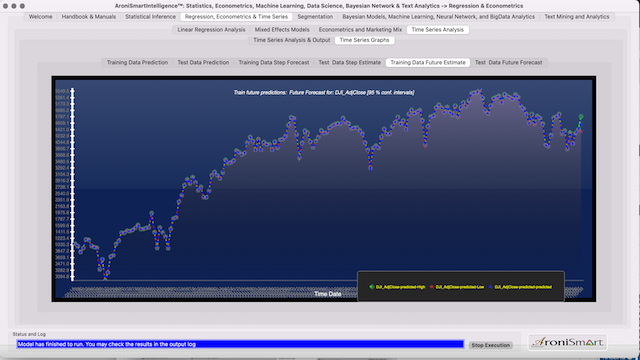
Task: Go to Bayesian Models, Machine Learning tab
Action: (x=438, y=17)
